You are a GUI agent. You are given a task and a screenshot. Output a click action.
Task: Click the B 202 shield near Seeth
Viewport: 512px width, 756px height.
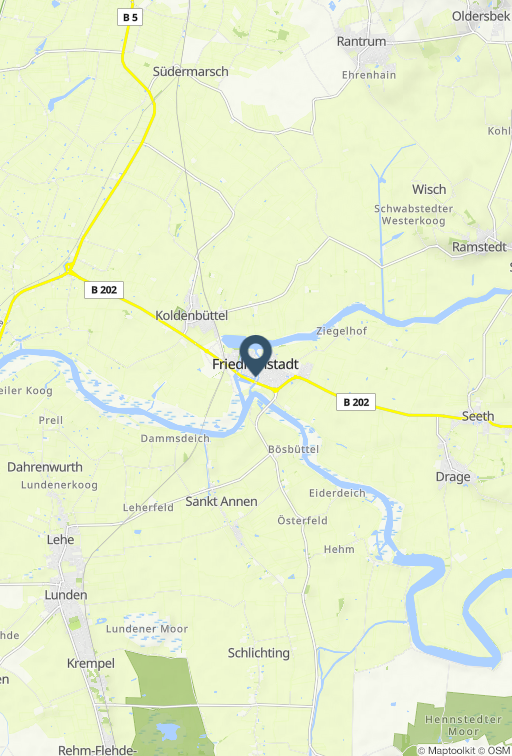point(356,402)
